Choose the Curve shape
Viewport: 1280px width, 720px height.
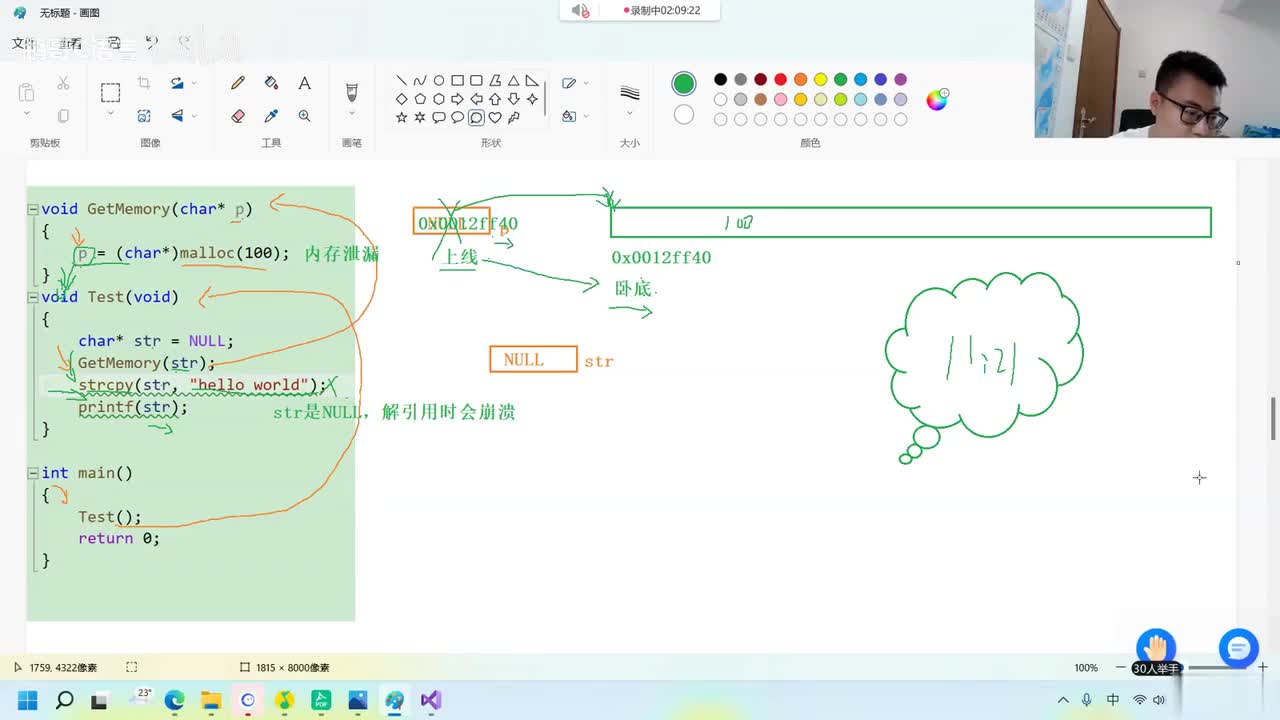[x=420, y=81]
